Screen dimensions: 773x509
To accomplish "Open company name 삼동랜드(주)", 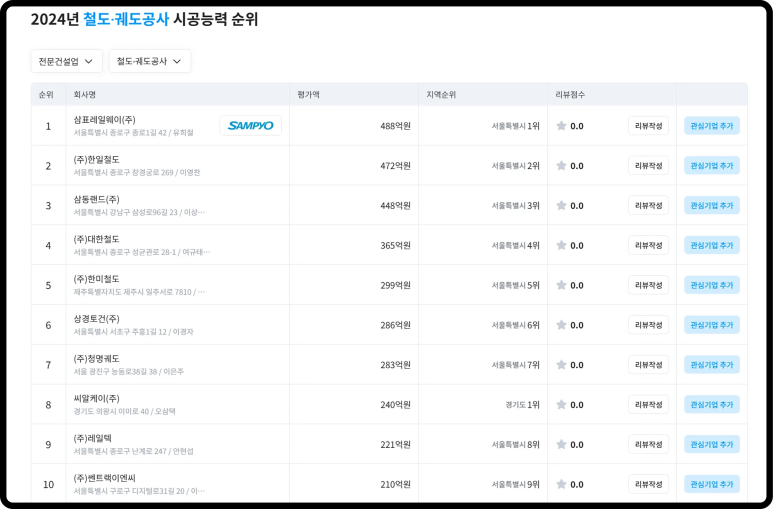I will tap(96, 199).
